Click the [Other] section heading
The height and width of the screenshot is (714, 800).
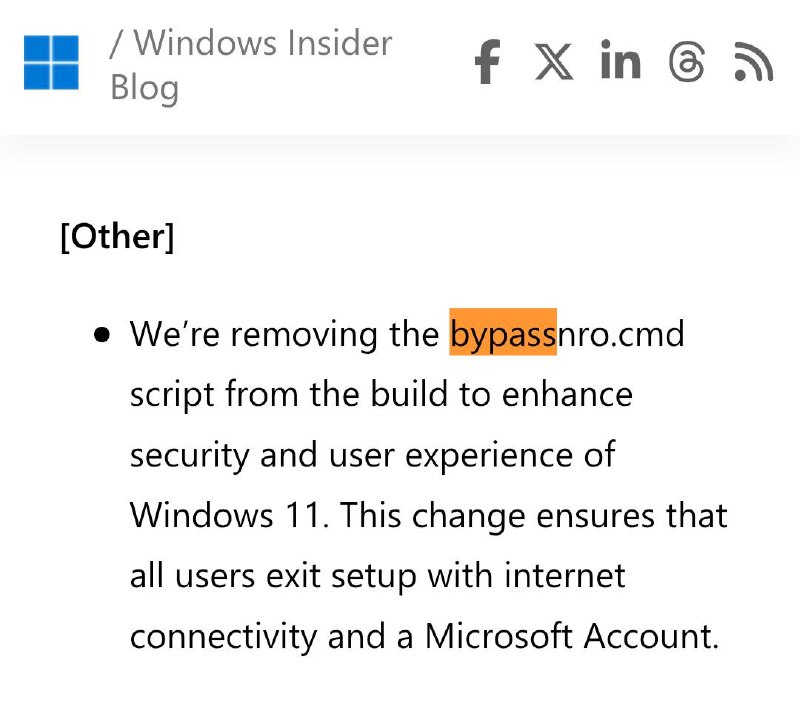(x=117, y=237)
